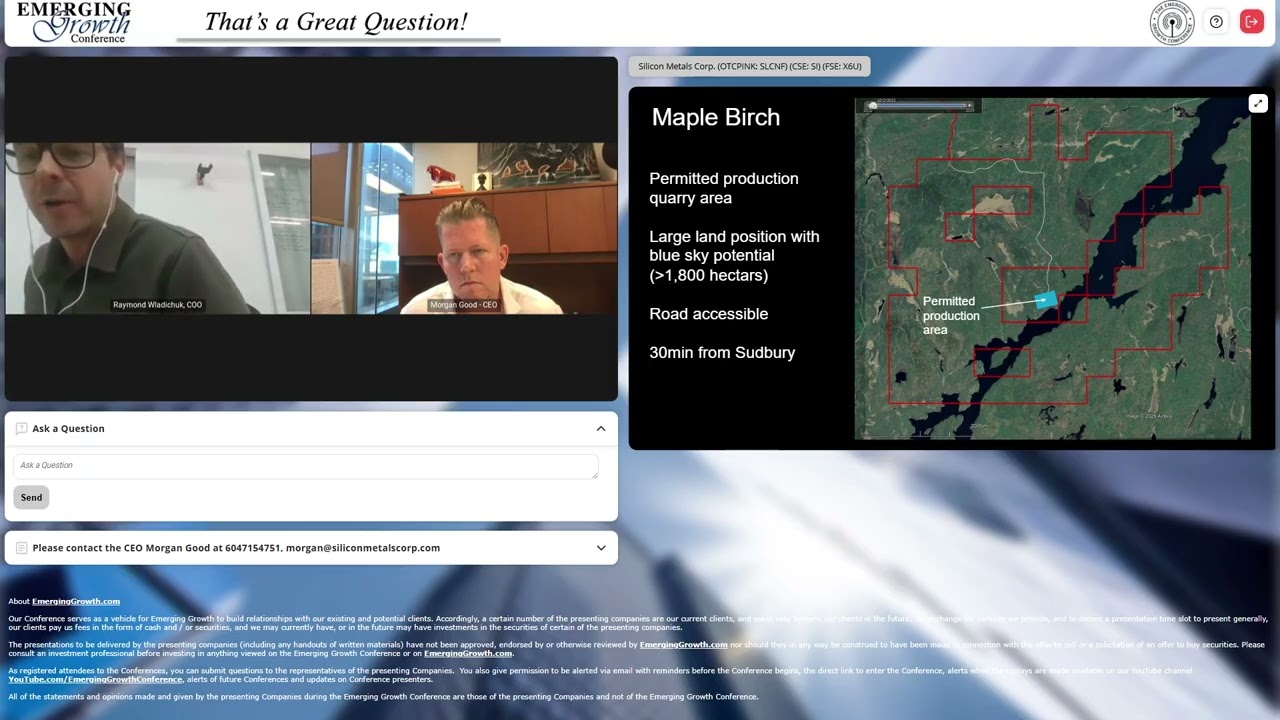Send the typed question
1280x720 pixels.
click(x=31, y=497)
